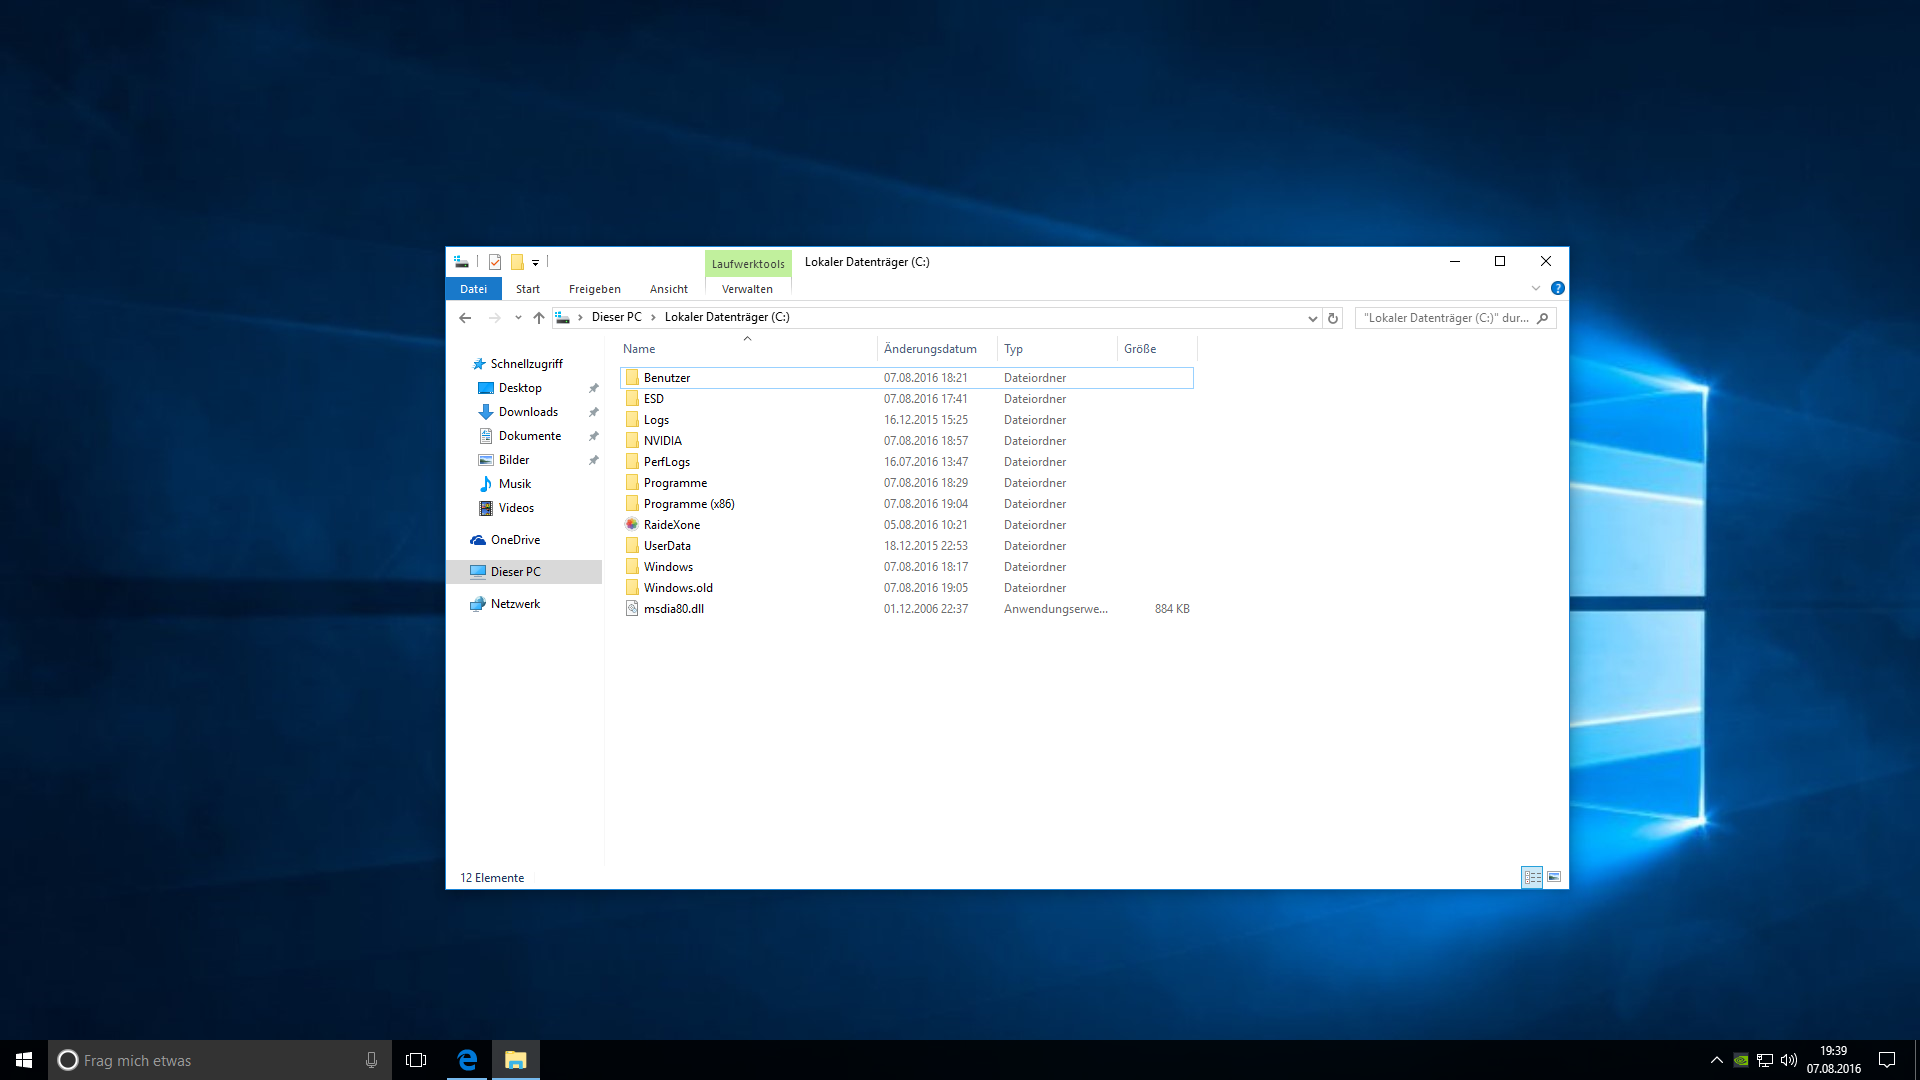Open the address bar history dropdown
This screenshot has width=1920, height=1080.
tap(1312, 318)
